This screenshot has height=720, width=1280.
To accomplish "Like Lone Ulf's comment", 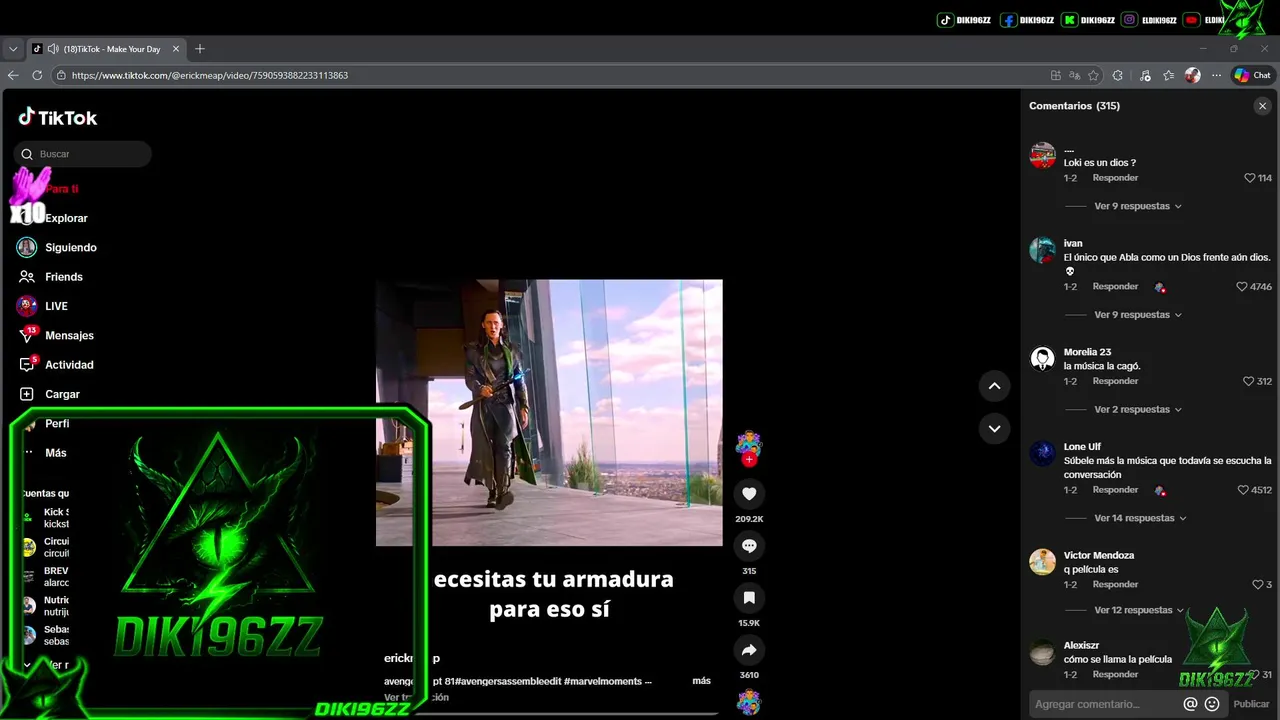I will pyautogui.click(x=1243, y=490).
